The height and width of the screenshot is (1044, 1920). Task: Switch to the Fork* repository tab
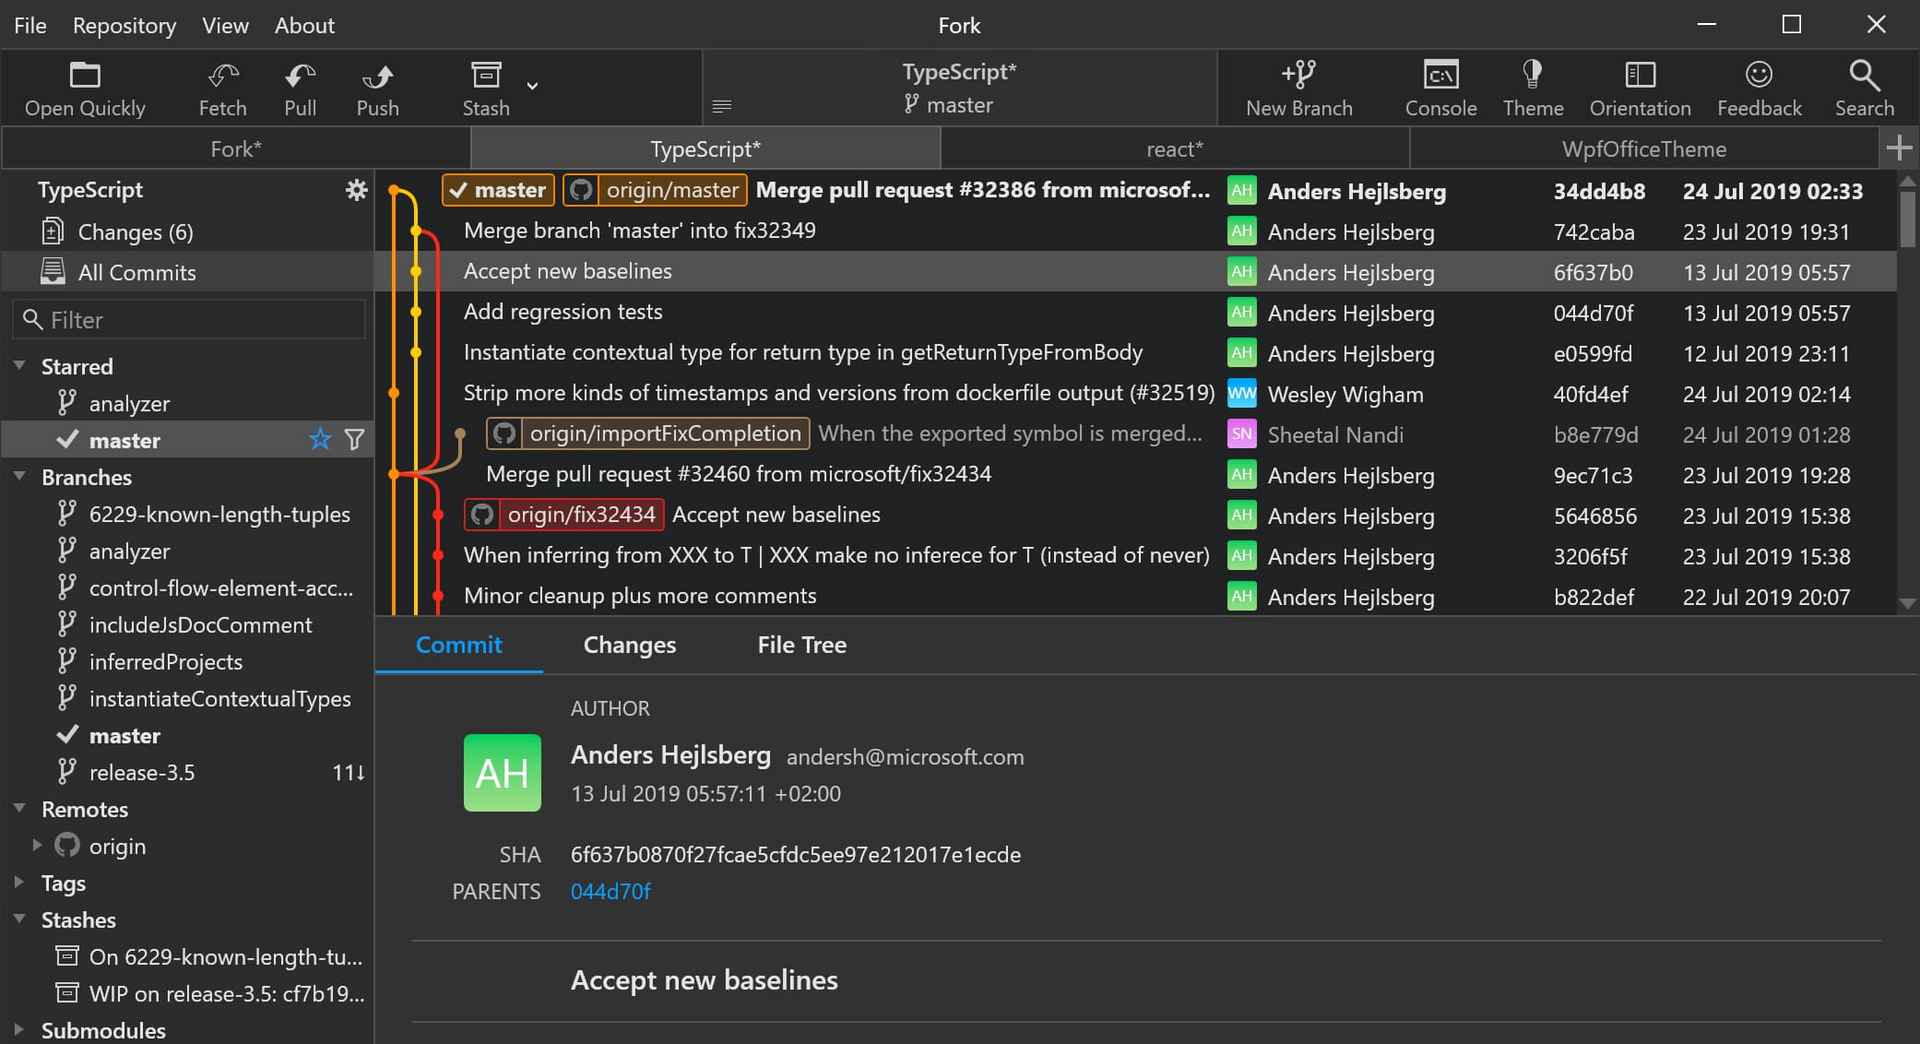pyautogui.click(x=236, y=149)
